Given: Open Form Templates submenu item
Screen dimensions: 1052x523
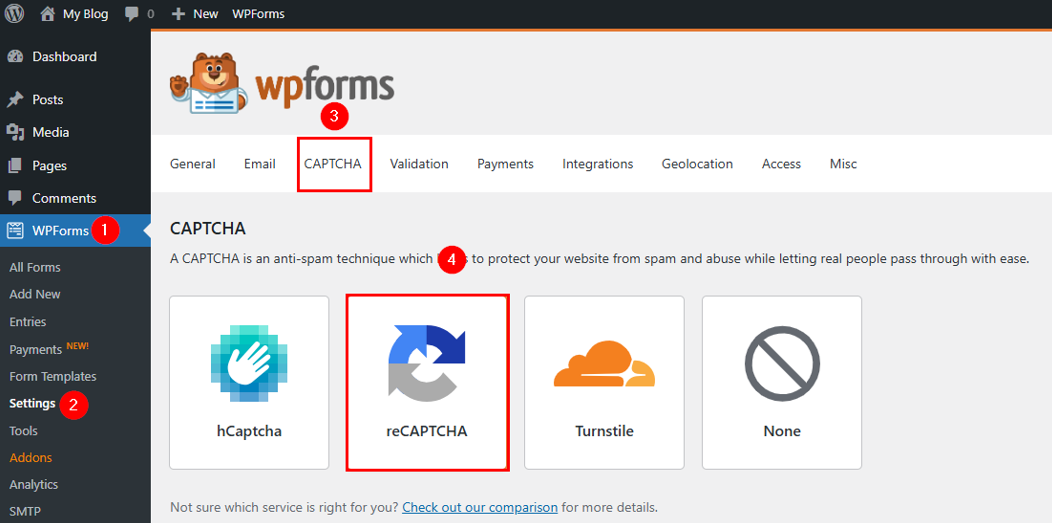Looking at the screenshot, I should tap(53, 376).
